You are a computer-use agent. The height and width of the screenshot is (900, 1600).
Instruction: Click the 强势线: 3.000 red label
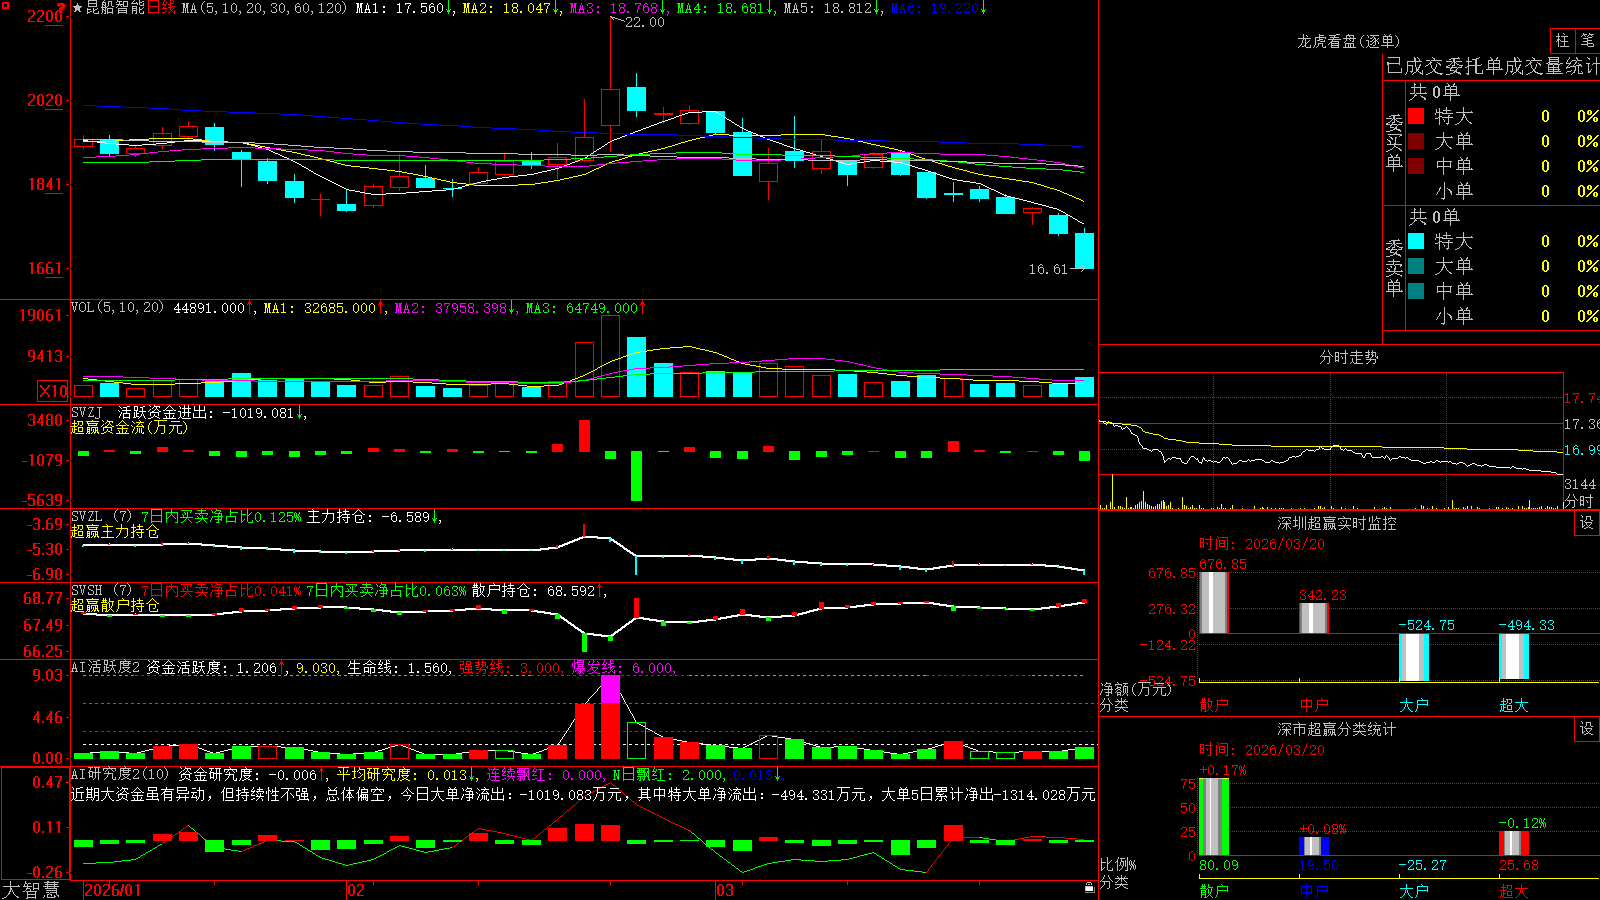click(512, 667)
